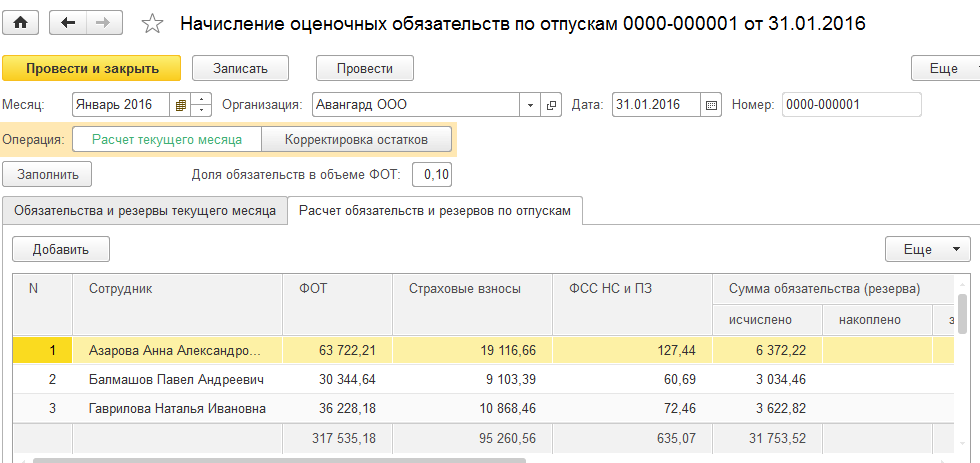This screenshot has height=463, width=980.
Task: Add document to favorites with star
Action: point(153,23)
